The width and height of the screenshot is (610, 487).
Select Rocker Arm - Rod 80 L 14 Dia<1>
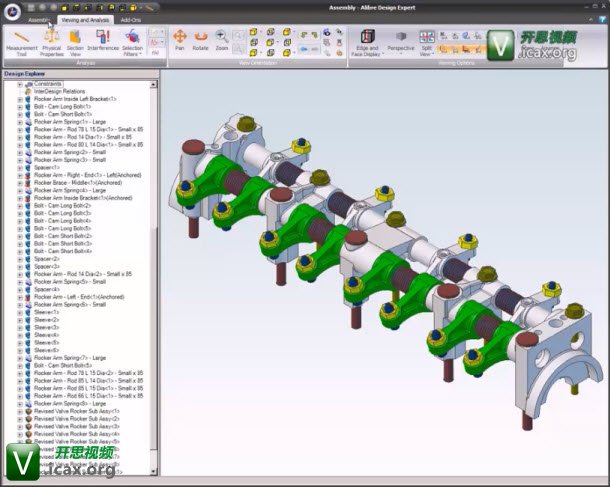tap(88, 145)
